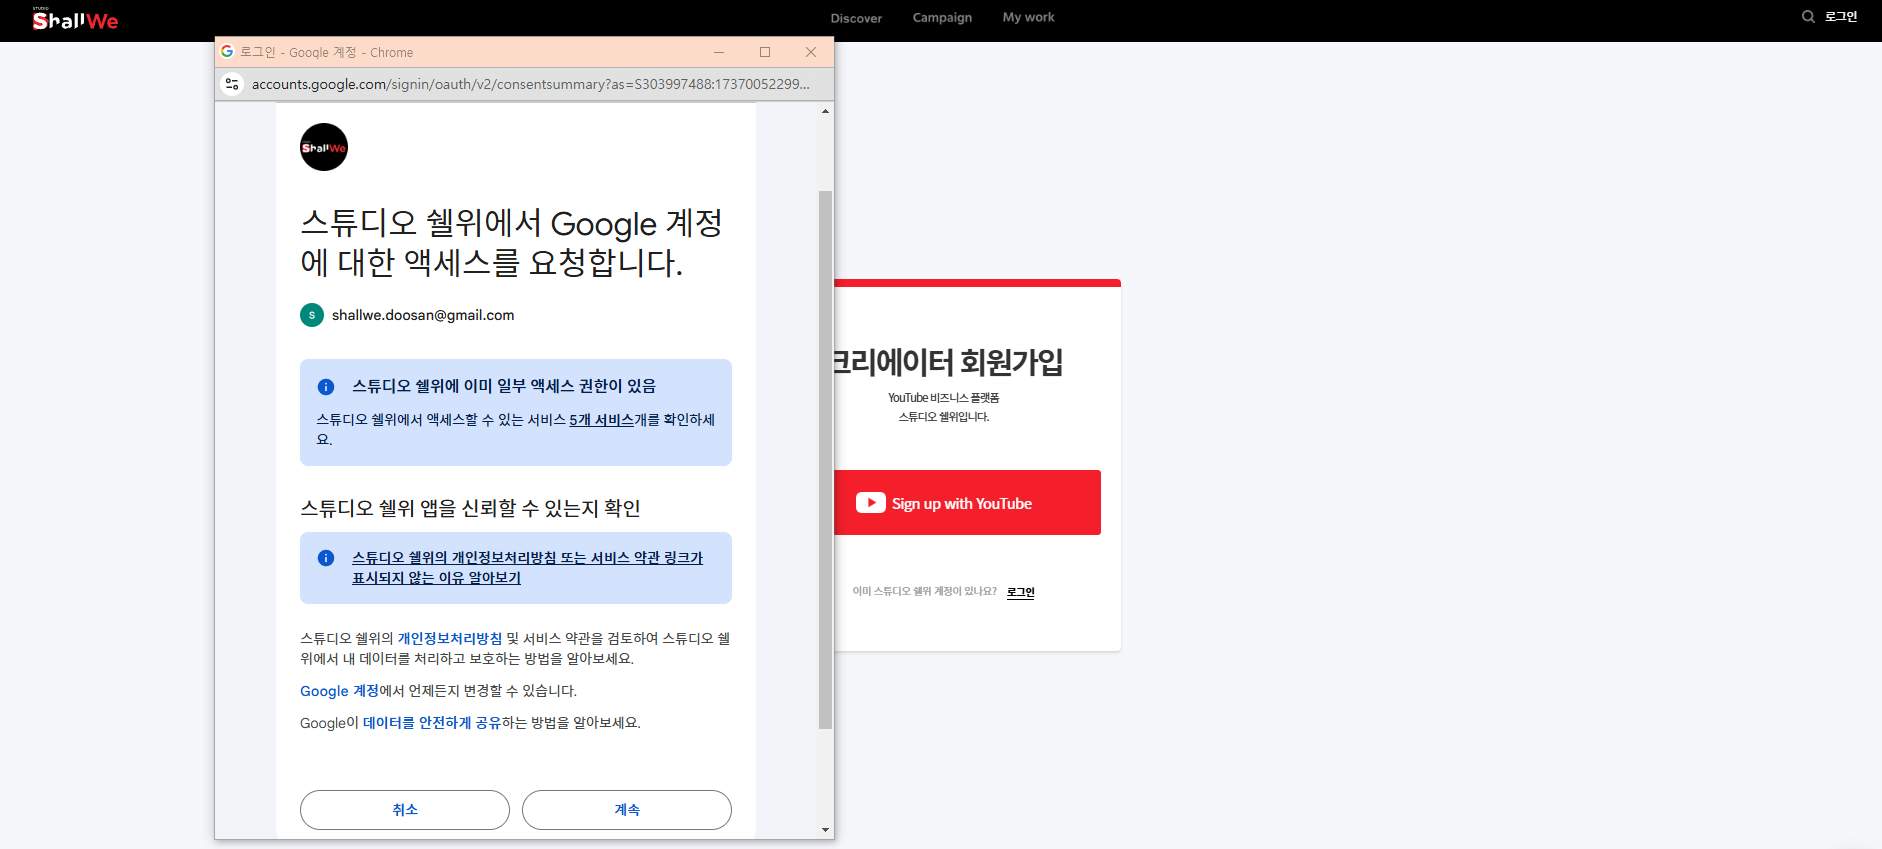Open the 데이터를 안전하게 공유 link
The height and width of the screenshot is (849, 1882).
pos(432,723)
